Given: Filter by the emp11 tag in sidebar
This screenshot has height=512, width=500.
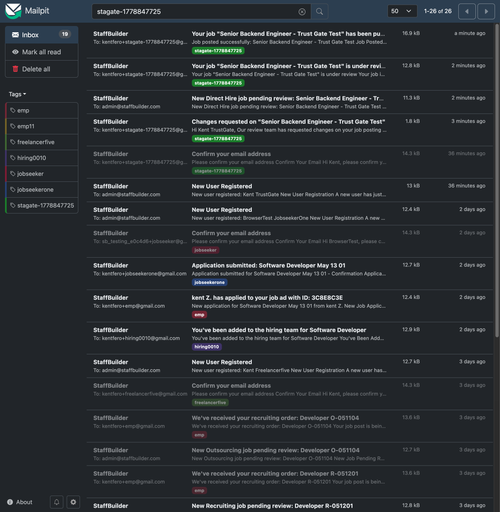Looking at the screenshot, I should tap(42, 126).
